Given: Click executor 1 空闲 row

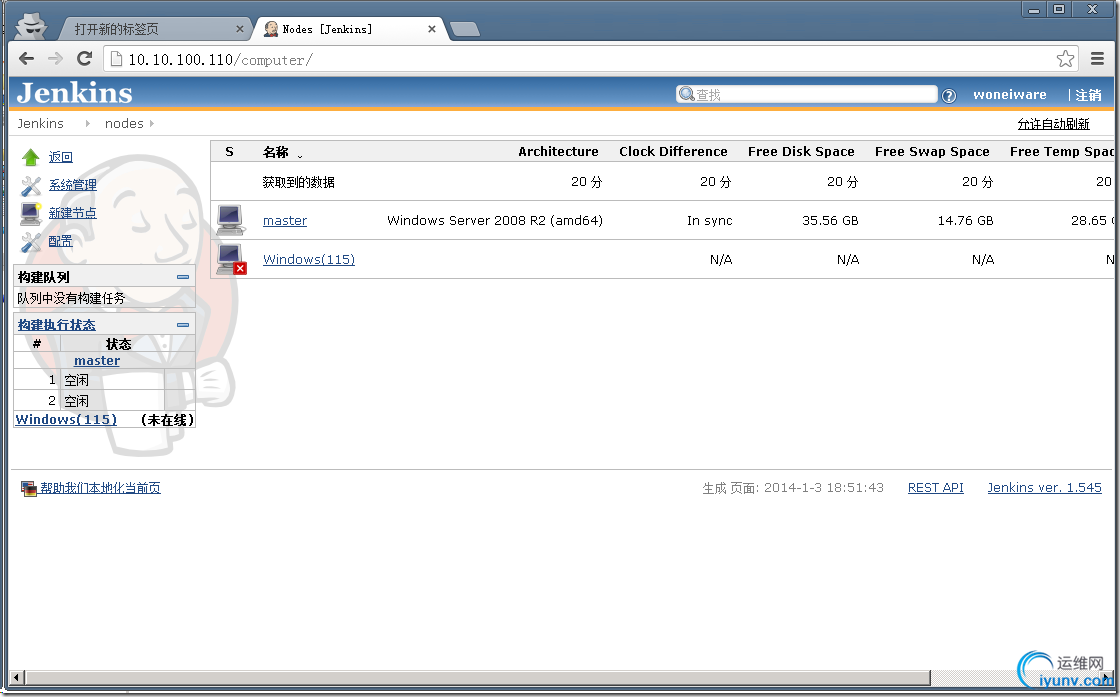Looking at the screenshot, I should click(104, 380).
